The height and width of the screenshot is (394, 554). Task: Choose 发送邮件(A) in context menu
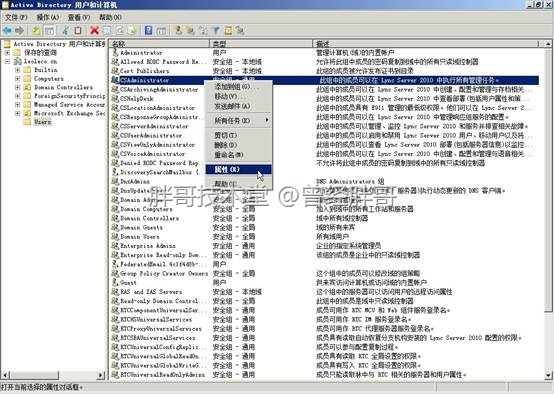[x=238, y=106]
